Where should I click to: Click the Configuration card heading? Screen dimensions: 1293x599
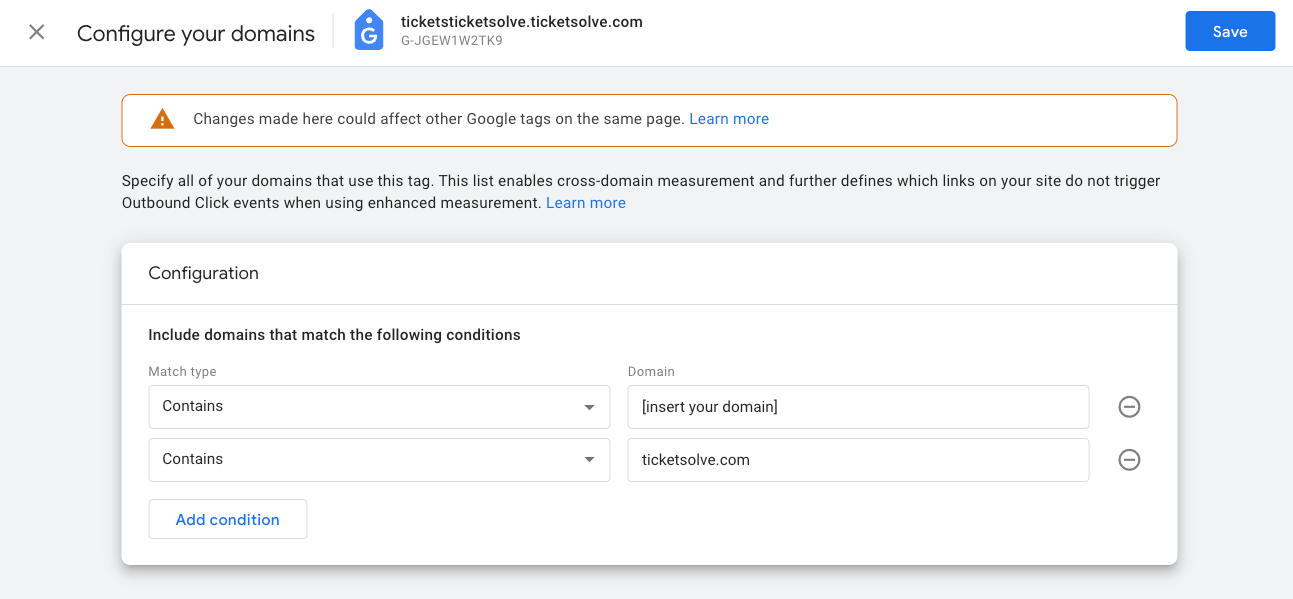pyautogui.click(x=203, y=273)
